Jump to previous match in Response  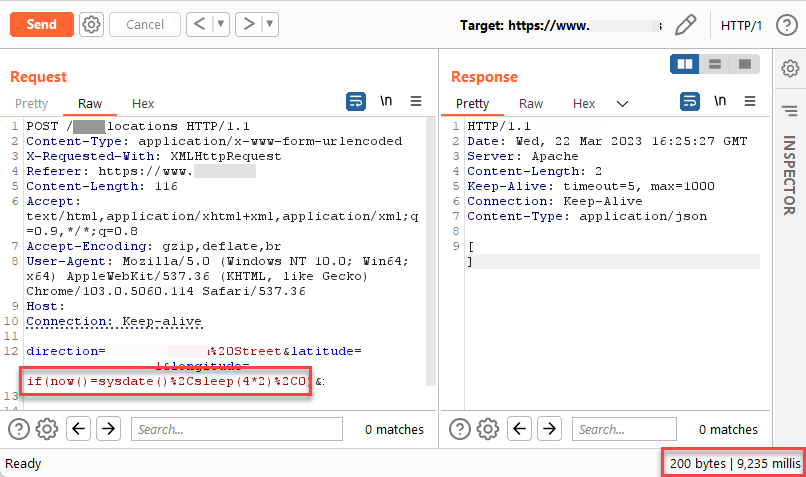point(520,428)
